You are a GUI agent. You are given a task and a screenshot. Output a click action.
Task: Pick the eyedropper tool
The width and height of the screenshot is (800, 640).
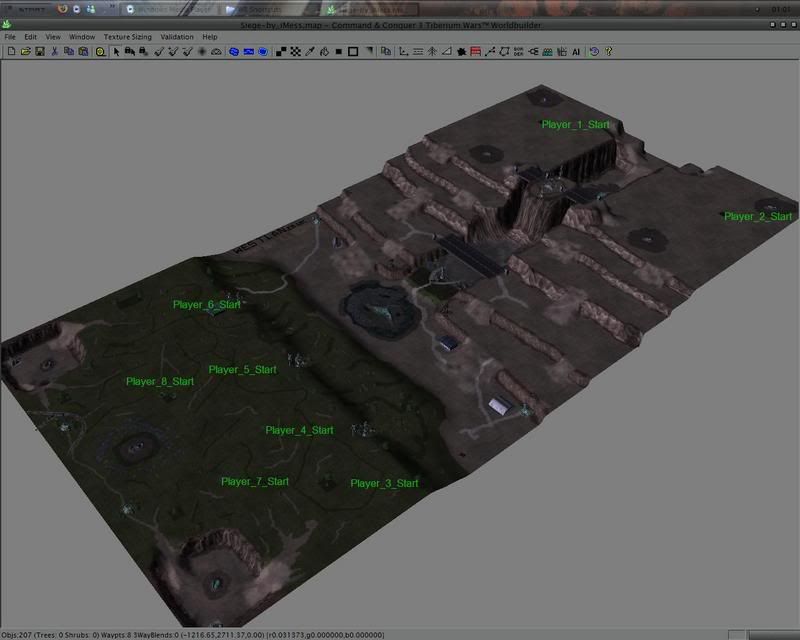pos(310,52)
